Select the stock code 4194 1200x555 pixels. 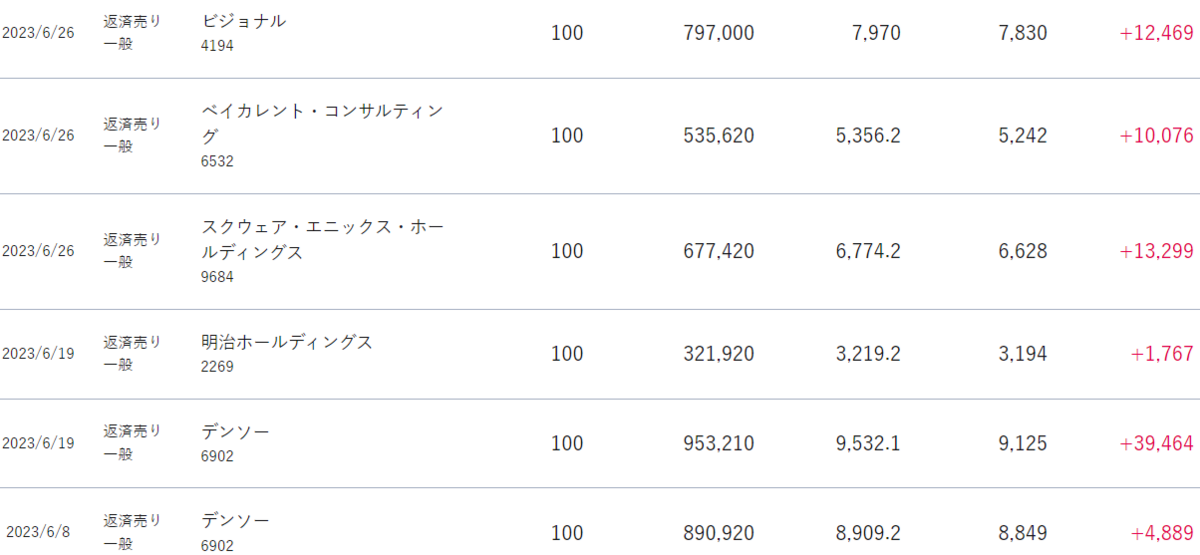[217, 45]
